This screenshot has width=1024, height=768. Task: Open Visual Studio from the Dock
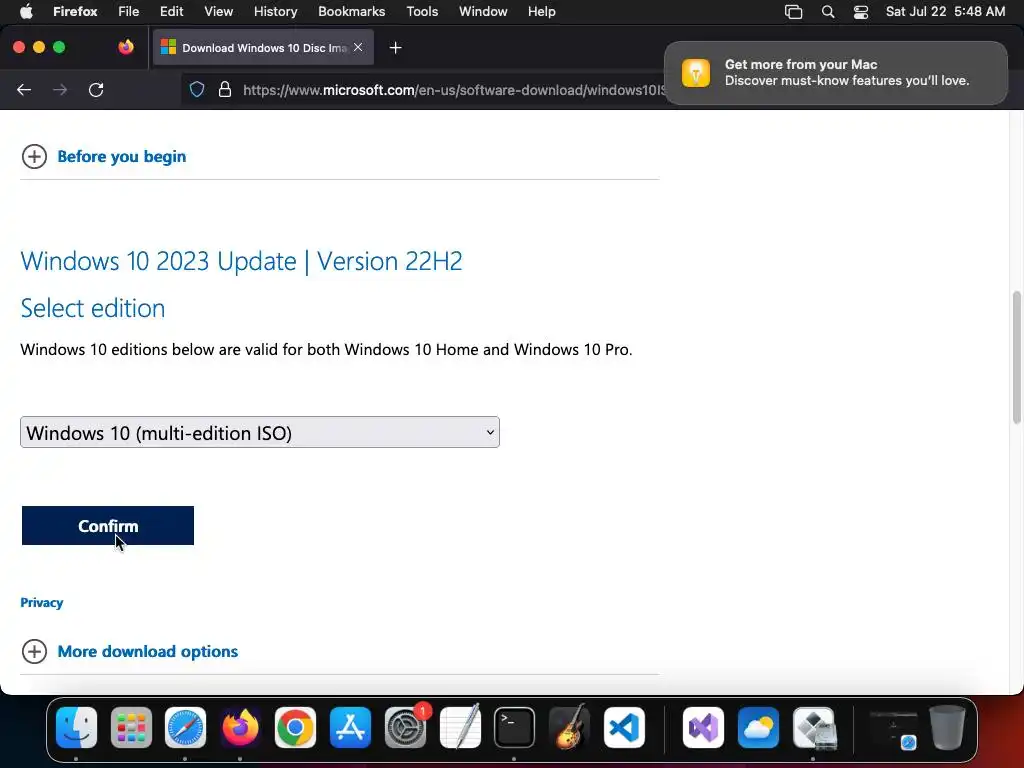(703, 727)
